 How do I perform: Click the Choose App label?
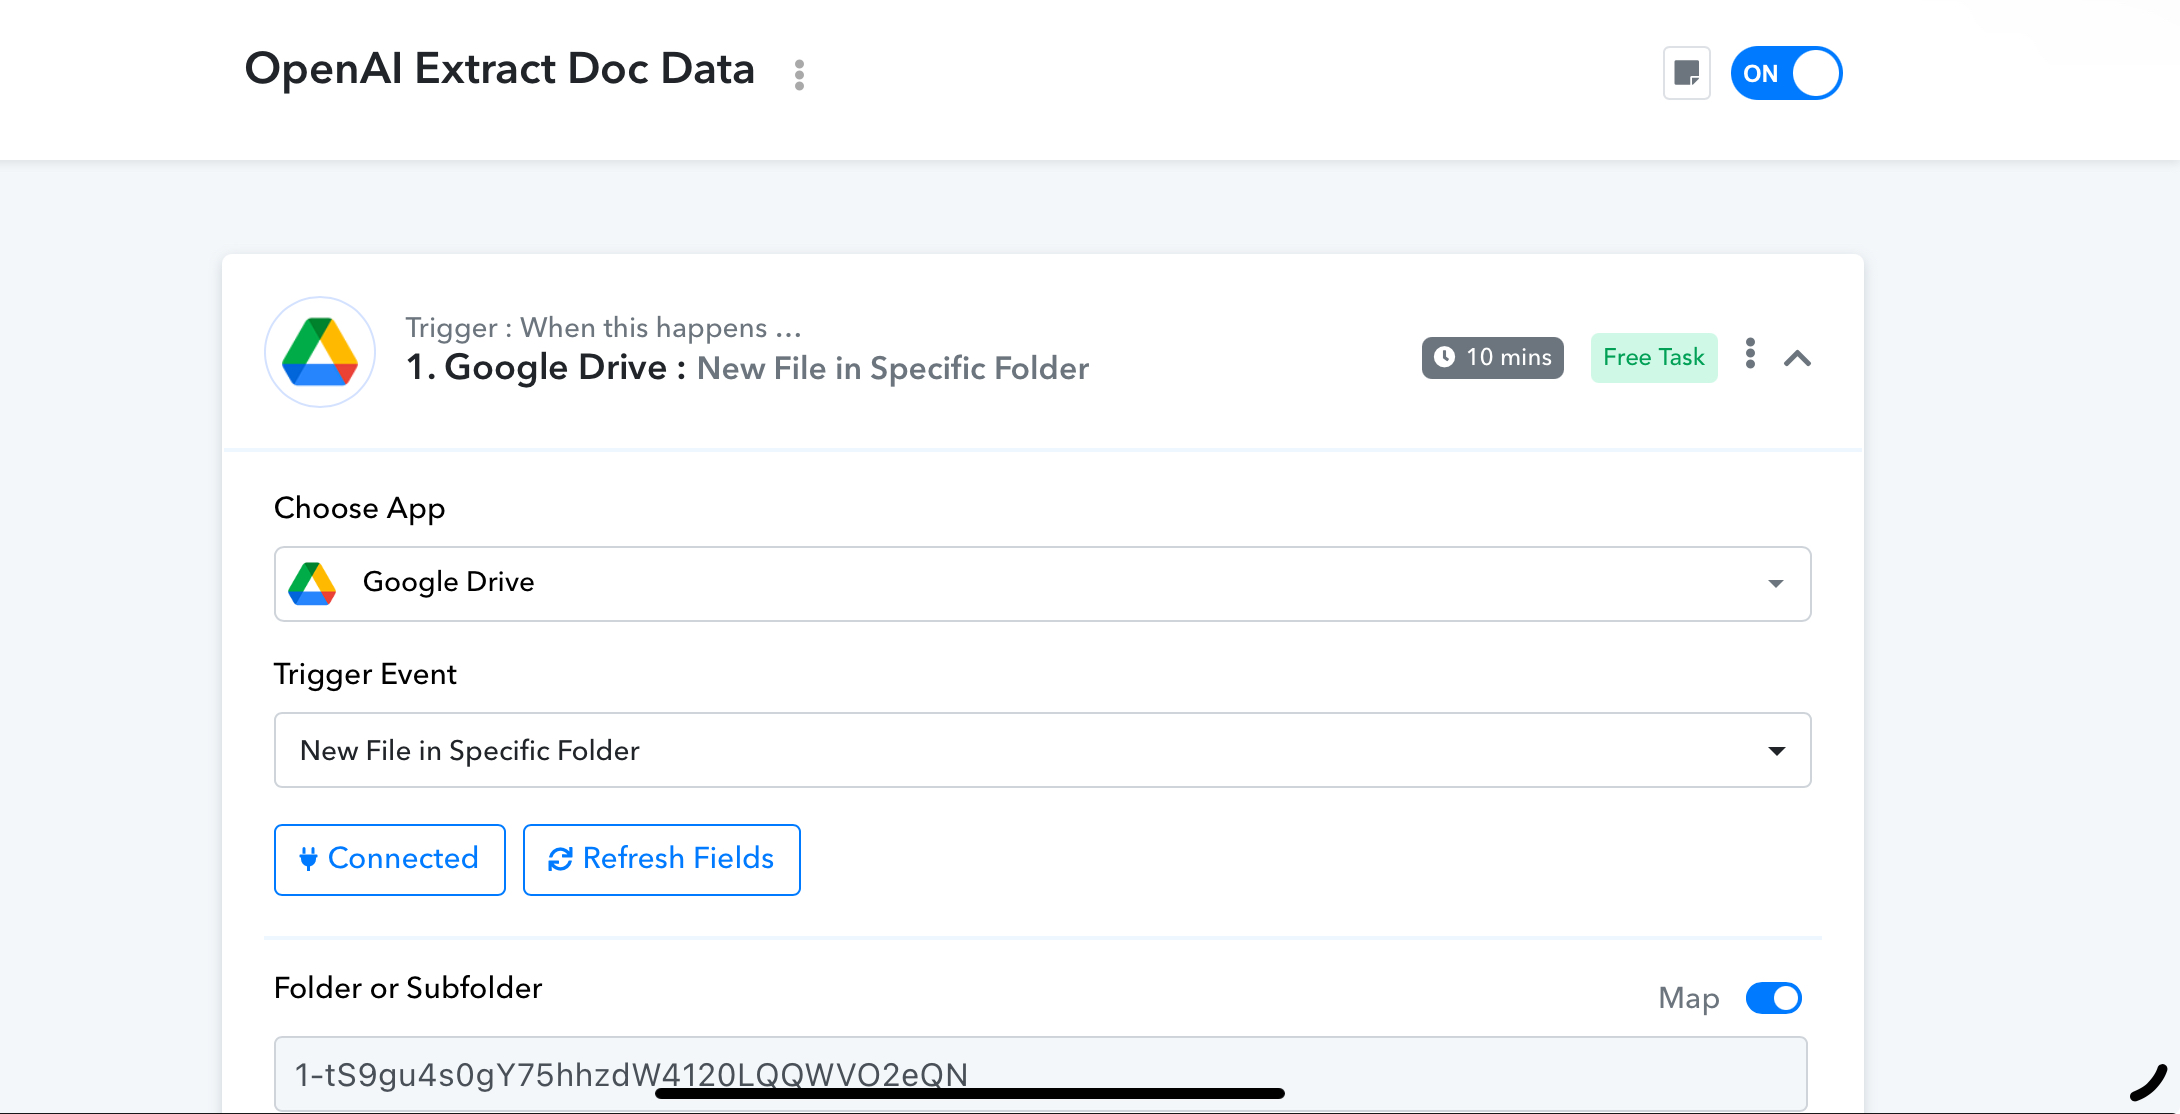coord(360,508)
